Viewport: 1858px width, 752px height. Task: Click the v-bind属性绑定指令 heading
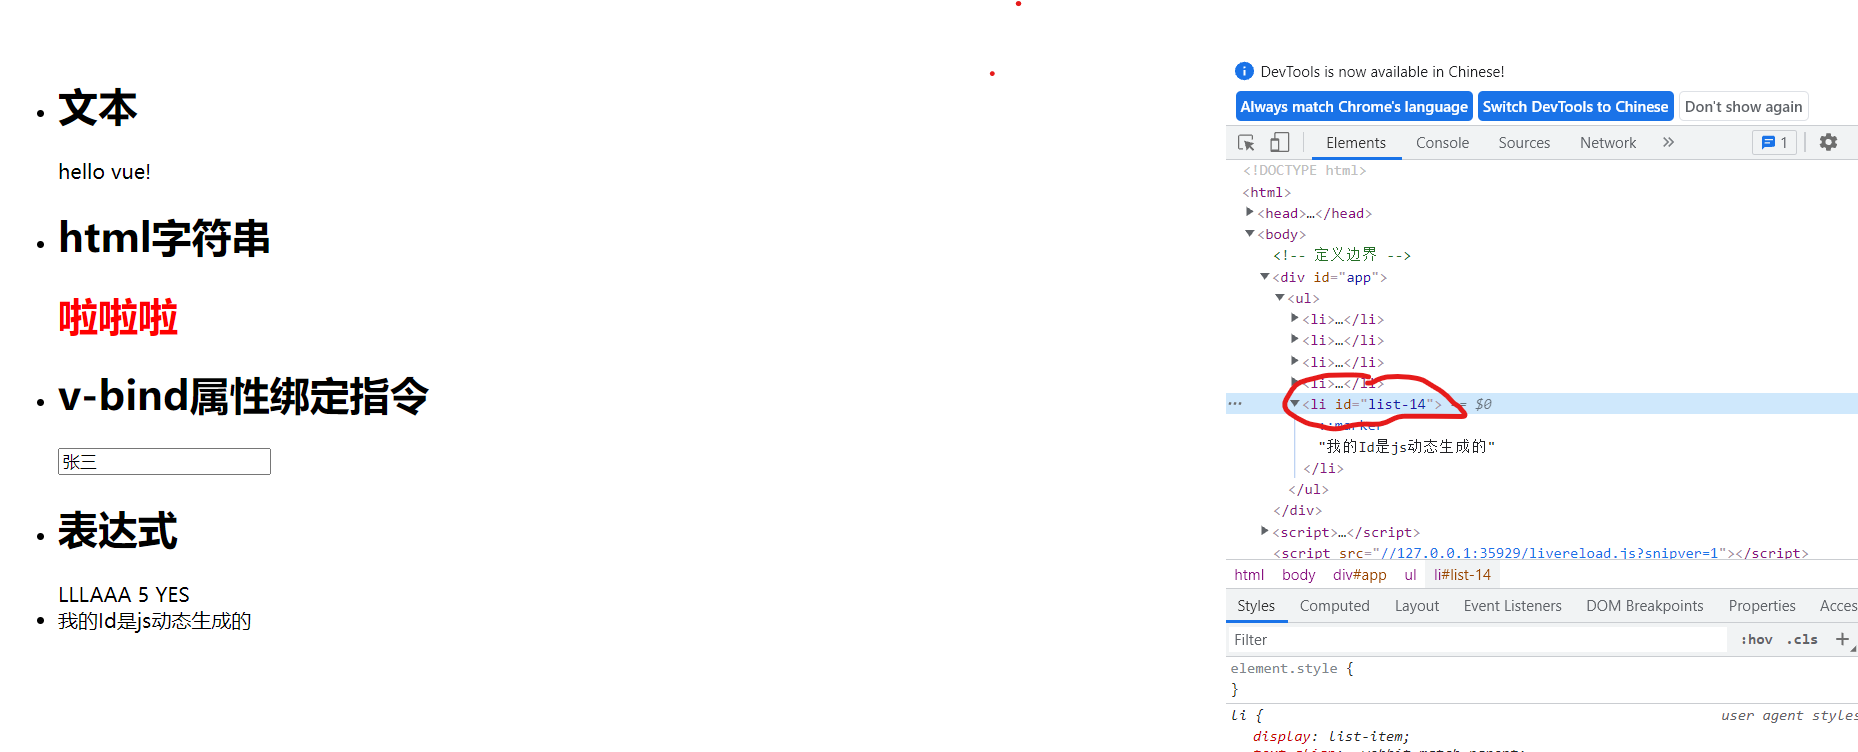[243, 396]
